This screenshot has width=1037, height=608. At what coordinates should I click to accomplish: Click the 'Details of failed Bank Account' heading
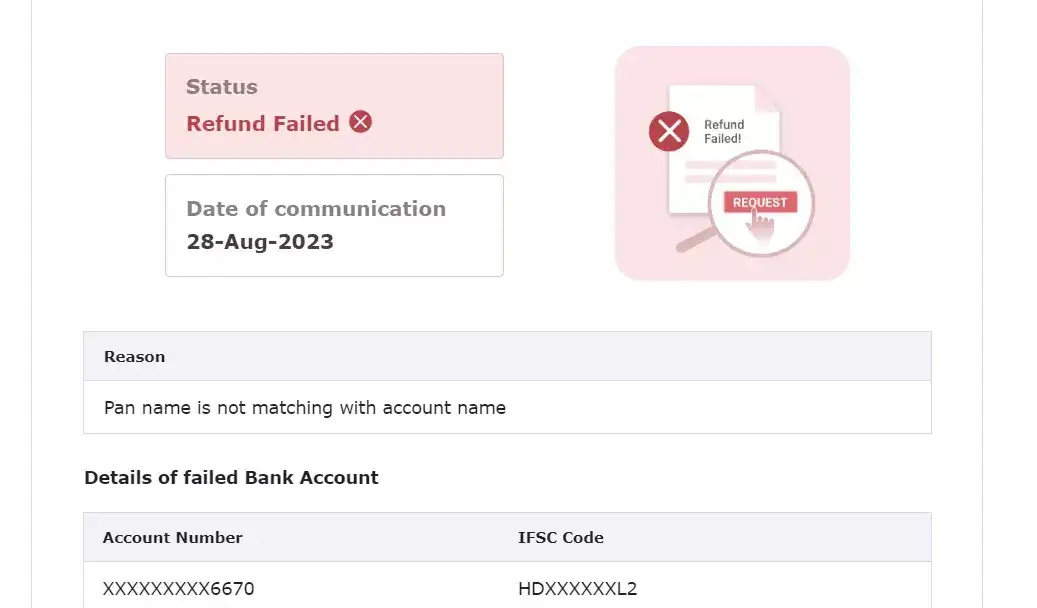(x=231, y=478)
